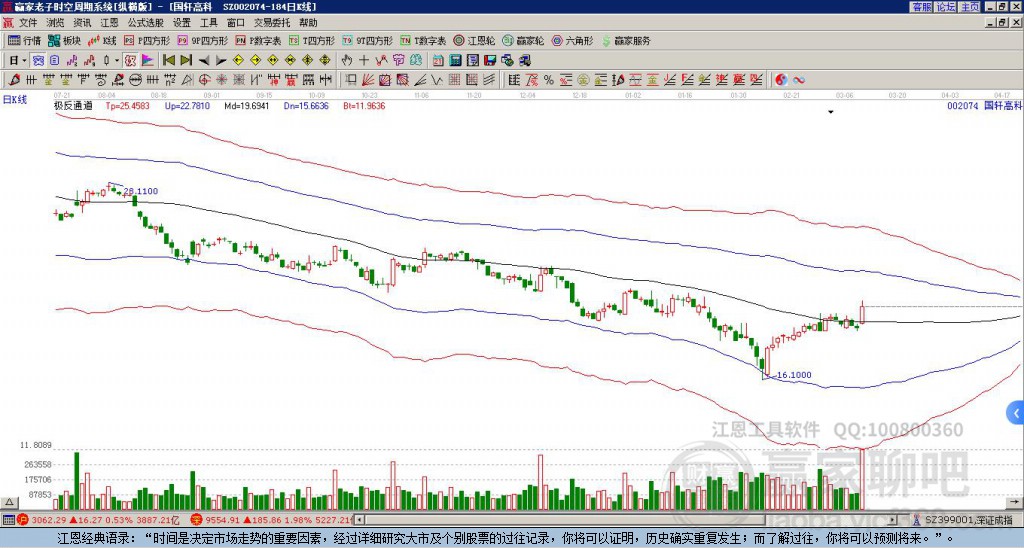Open the 9T四方形 tool
The image size is (1024, 548).
click(368, 40)
